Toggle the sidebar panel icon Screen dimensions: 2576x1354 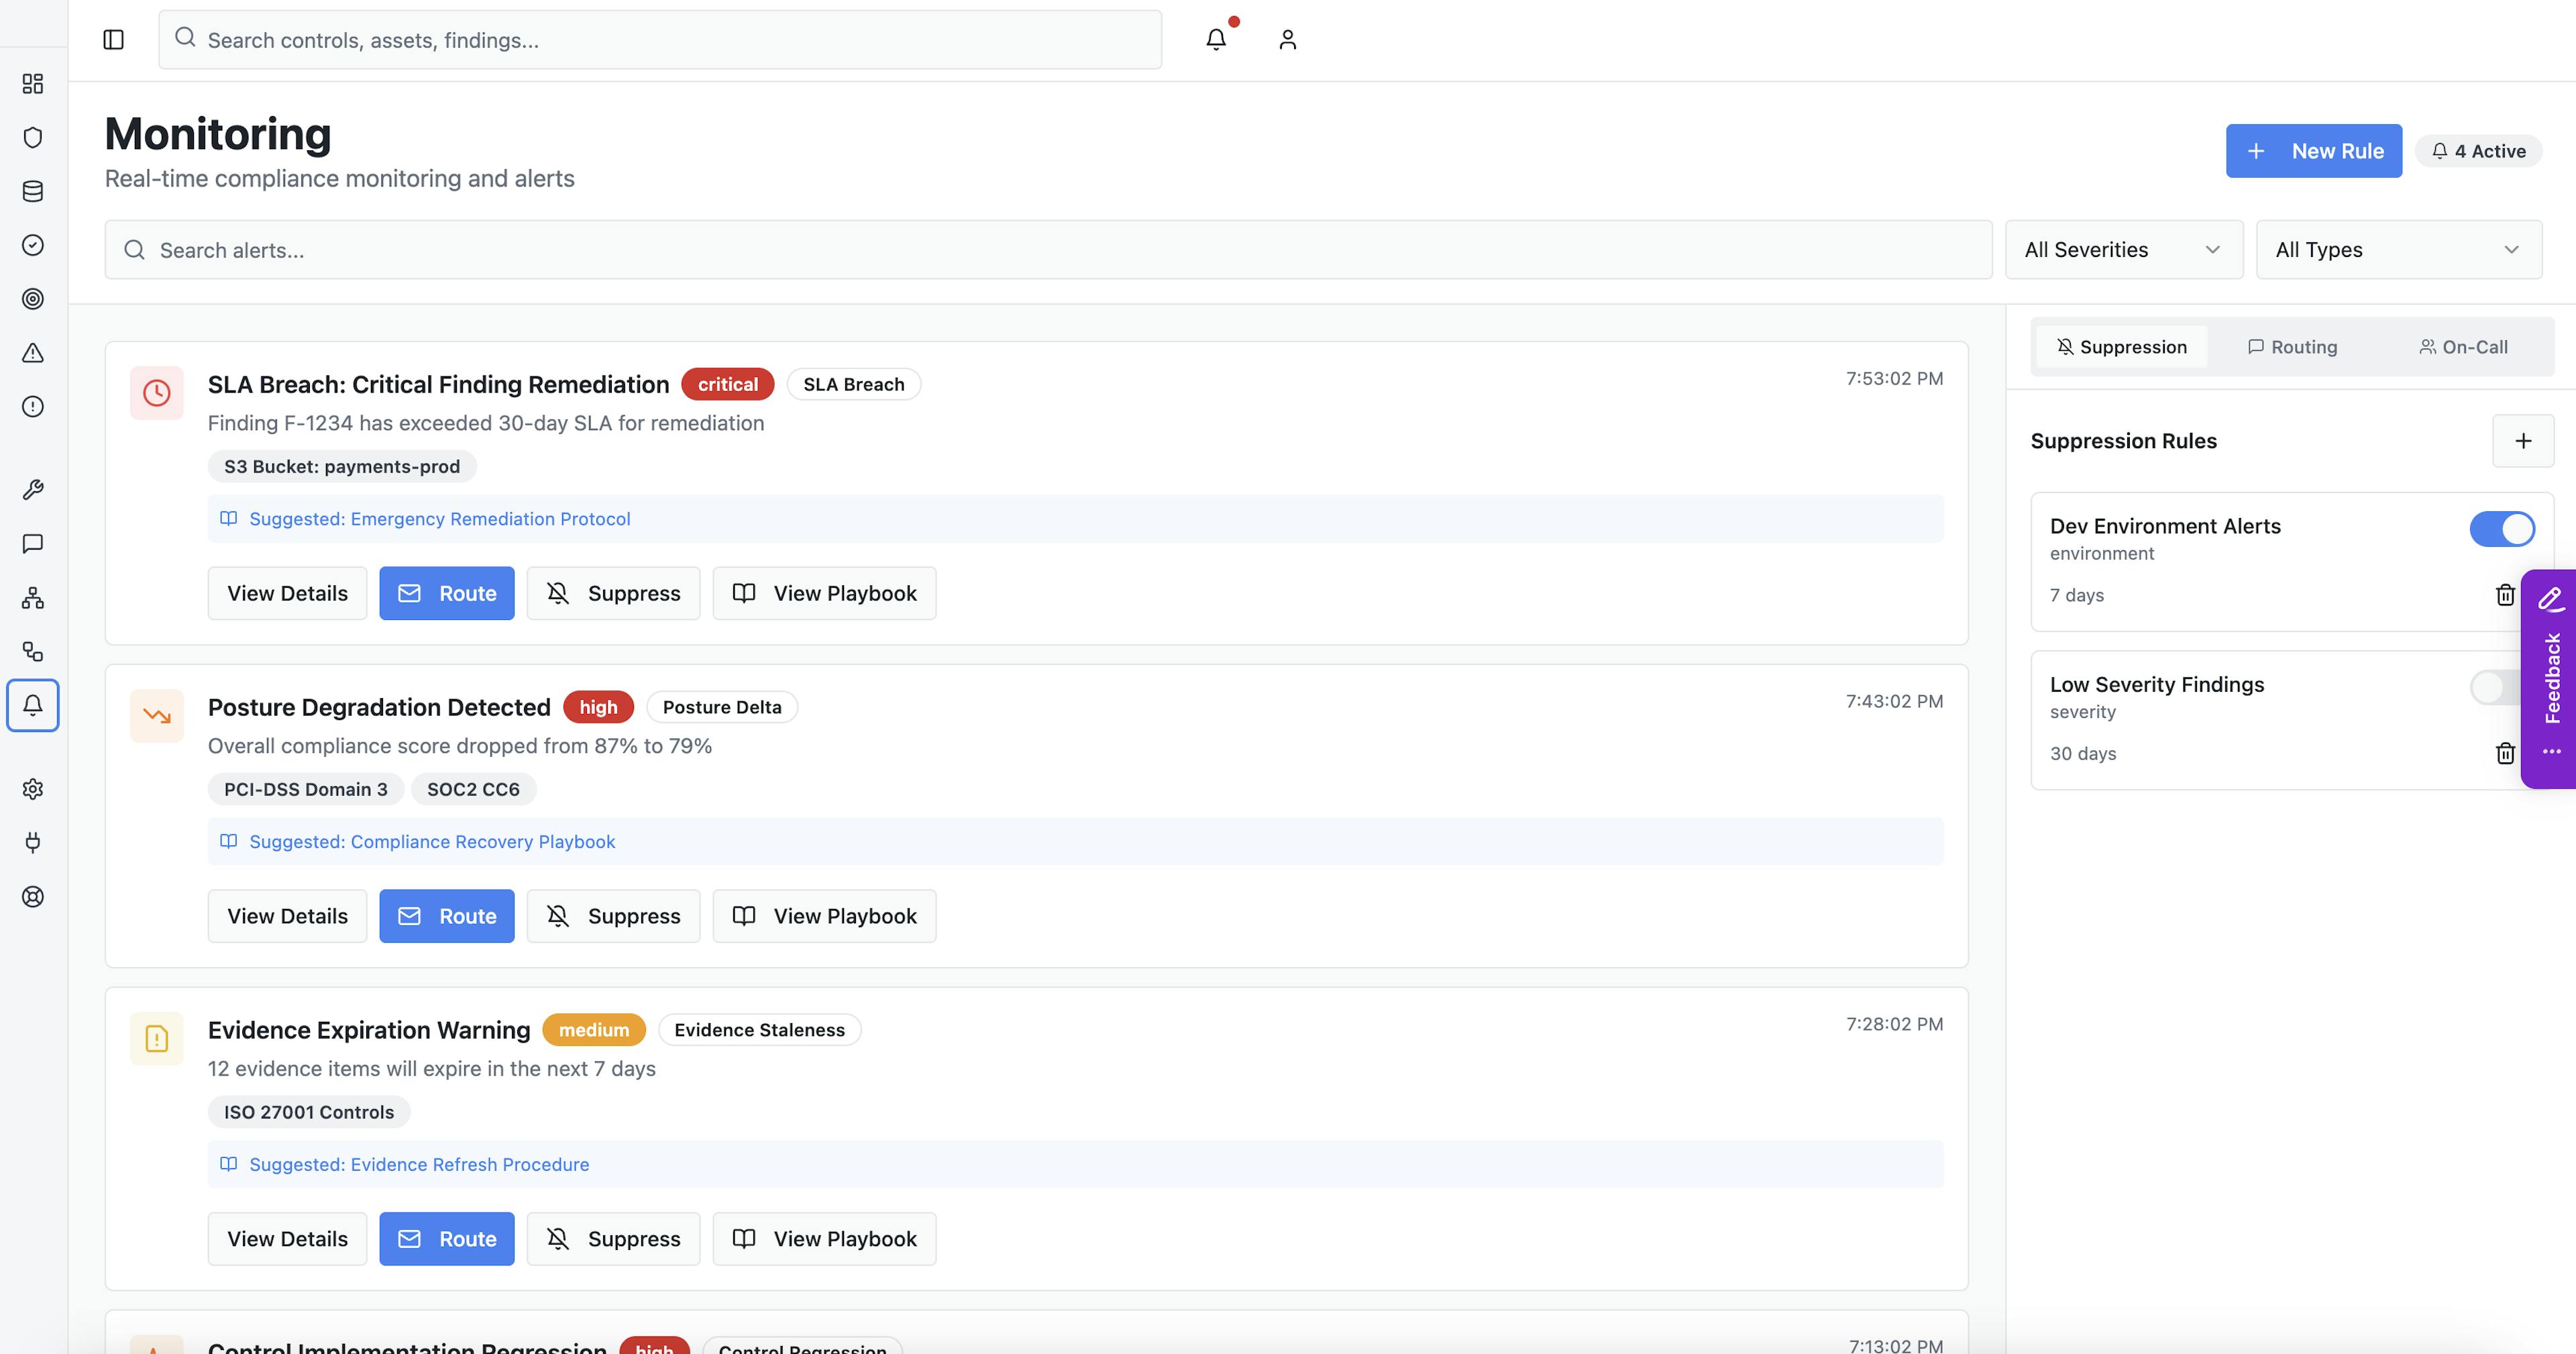[113, 40]
